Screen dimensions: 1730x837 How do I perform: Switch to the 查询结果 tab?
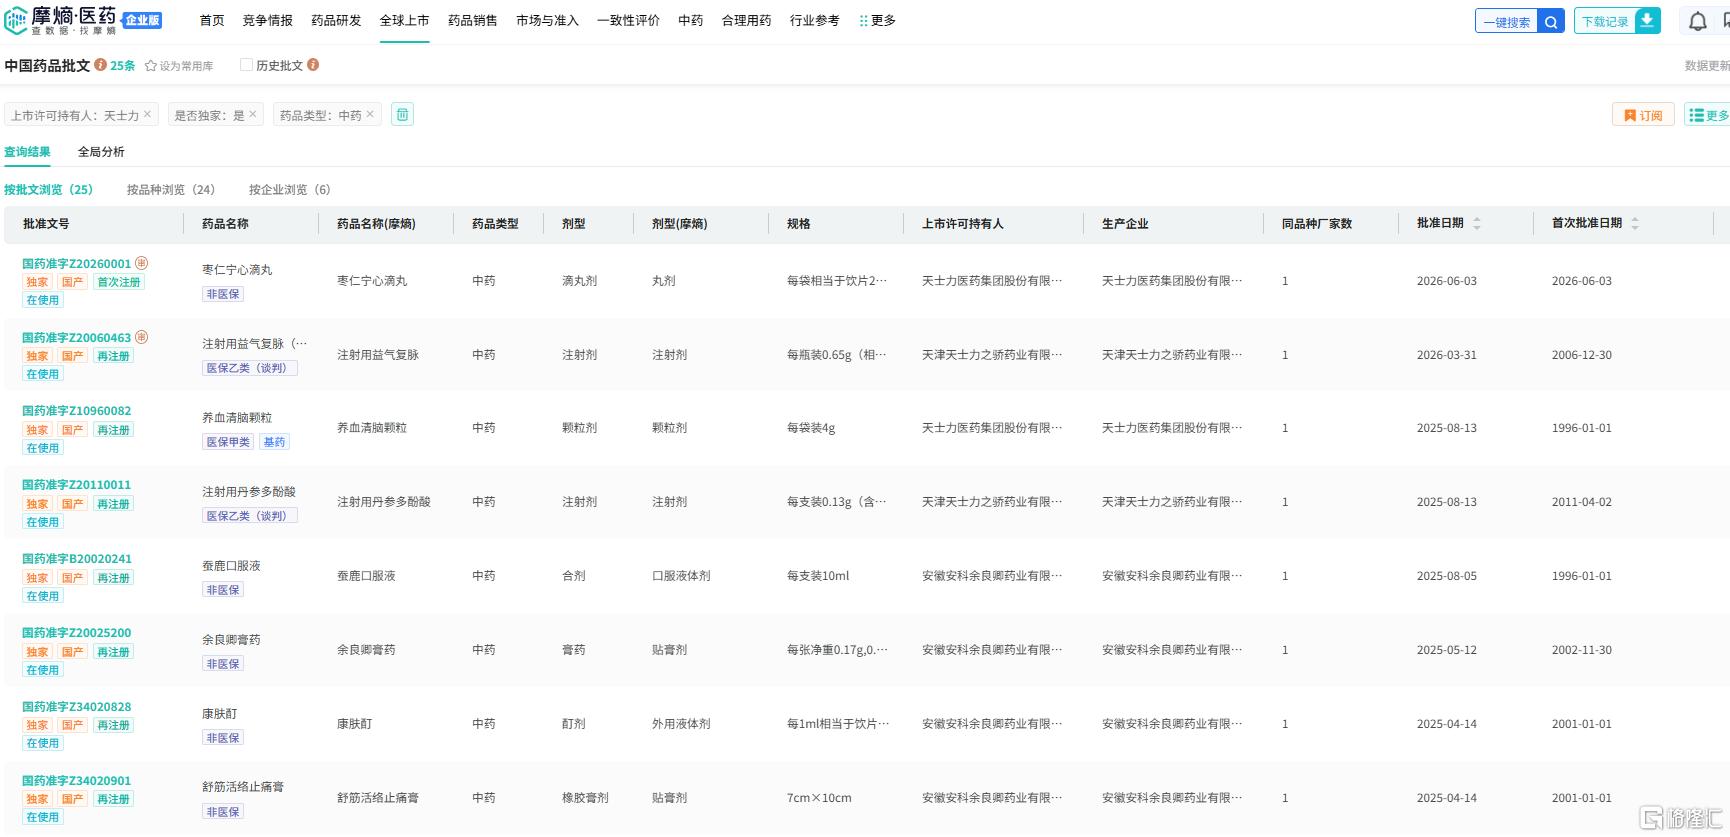27,152
